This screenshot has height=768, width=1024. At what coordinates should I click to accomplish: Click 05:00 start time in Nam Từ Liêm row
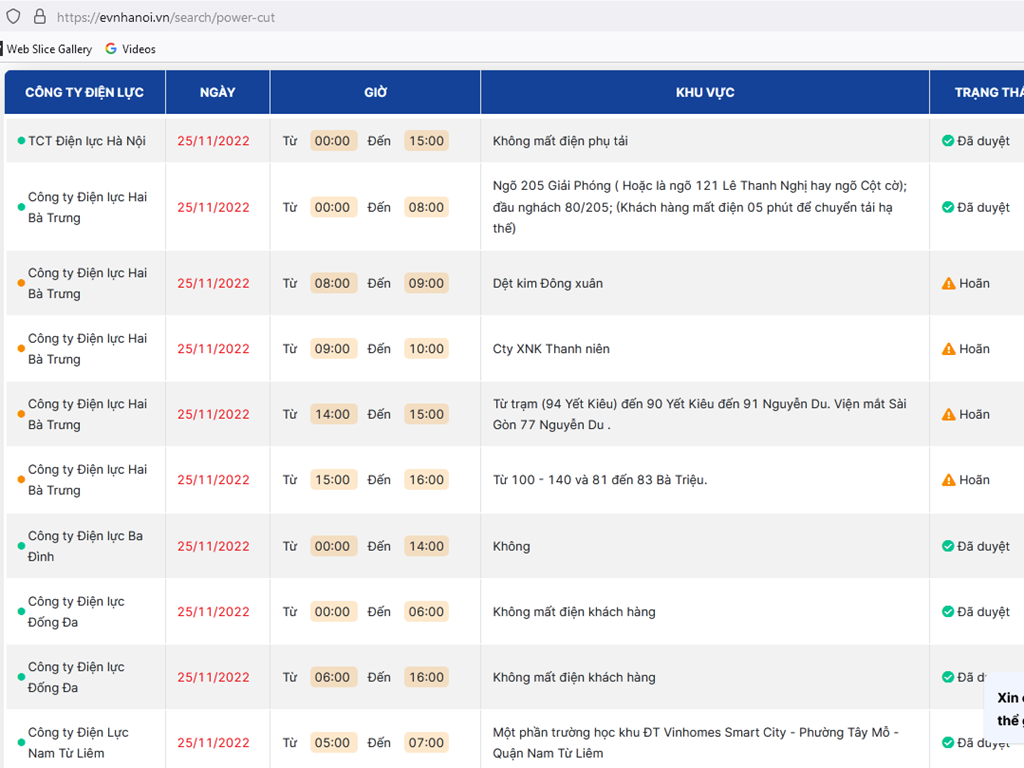click(x=332, y=743)
